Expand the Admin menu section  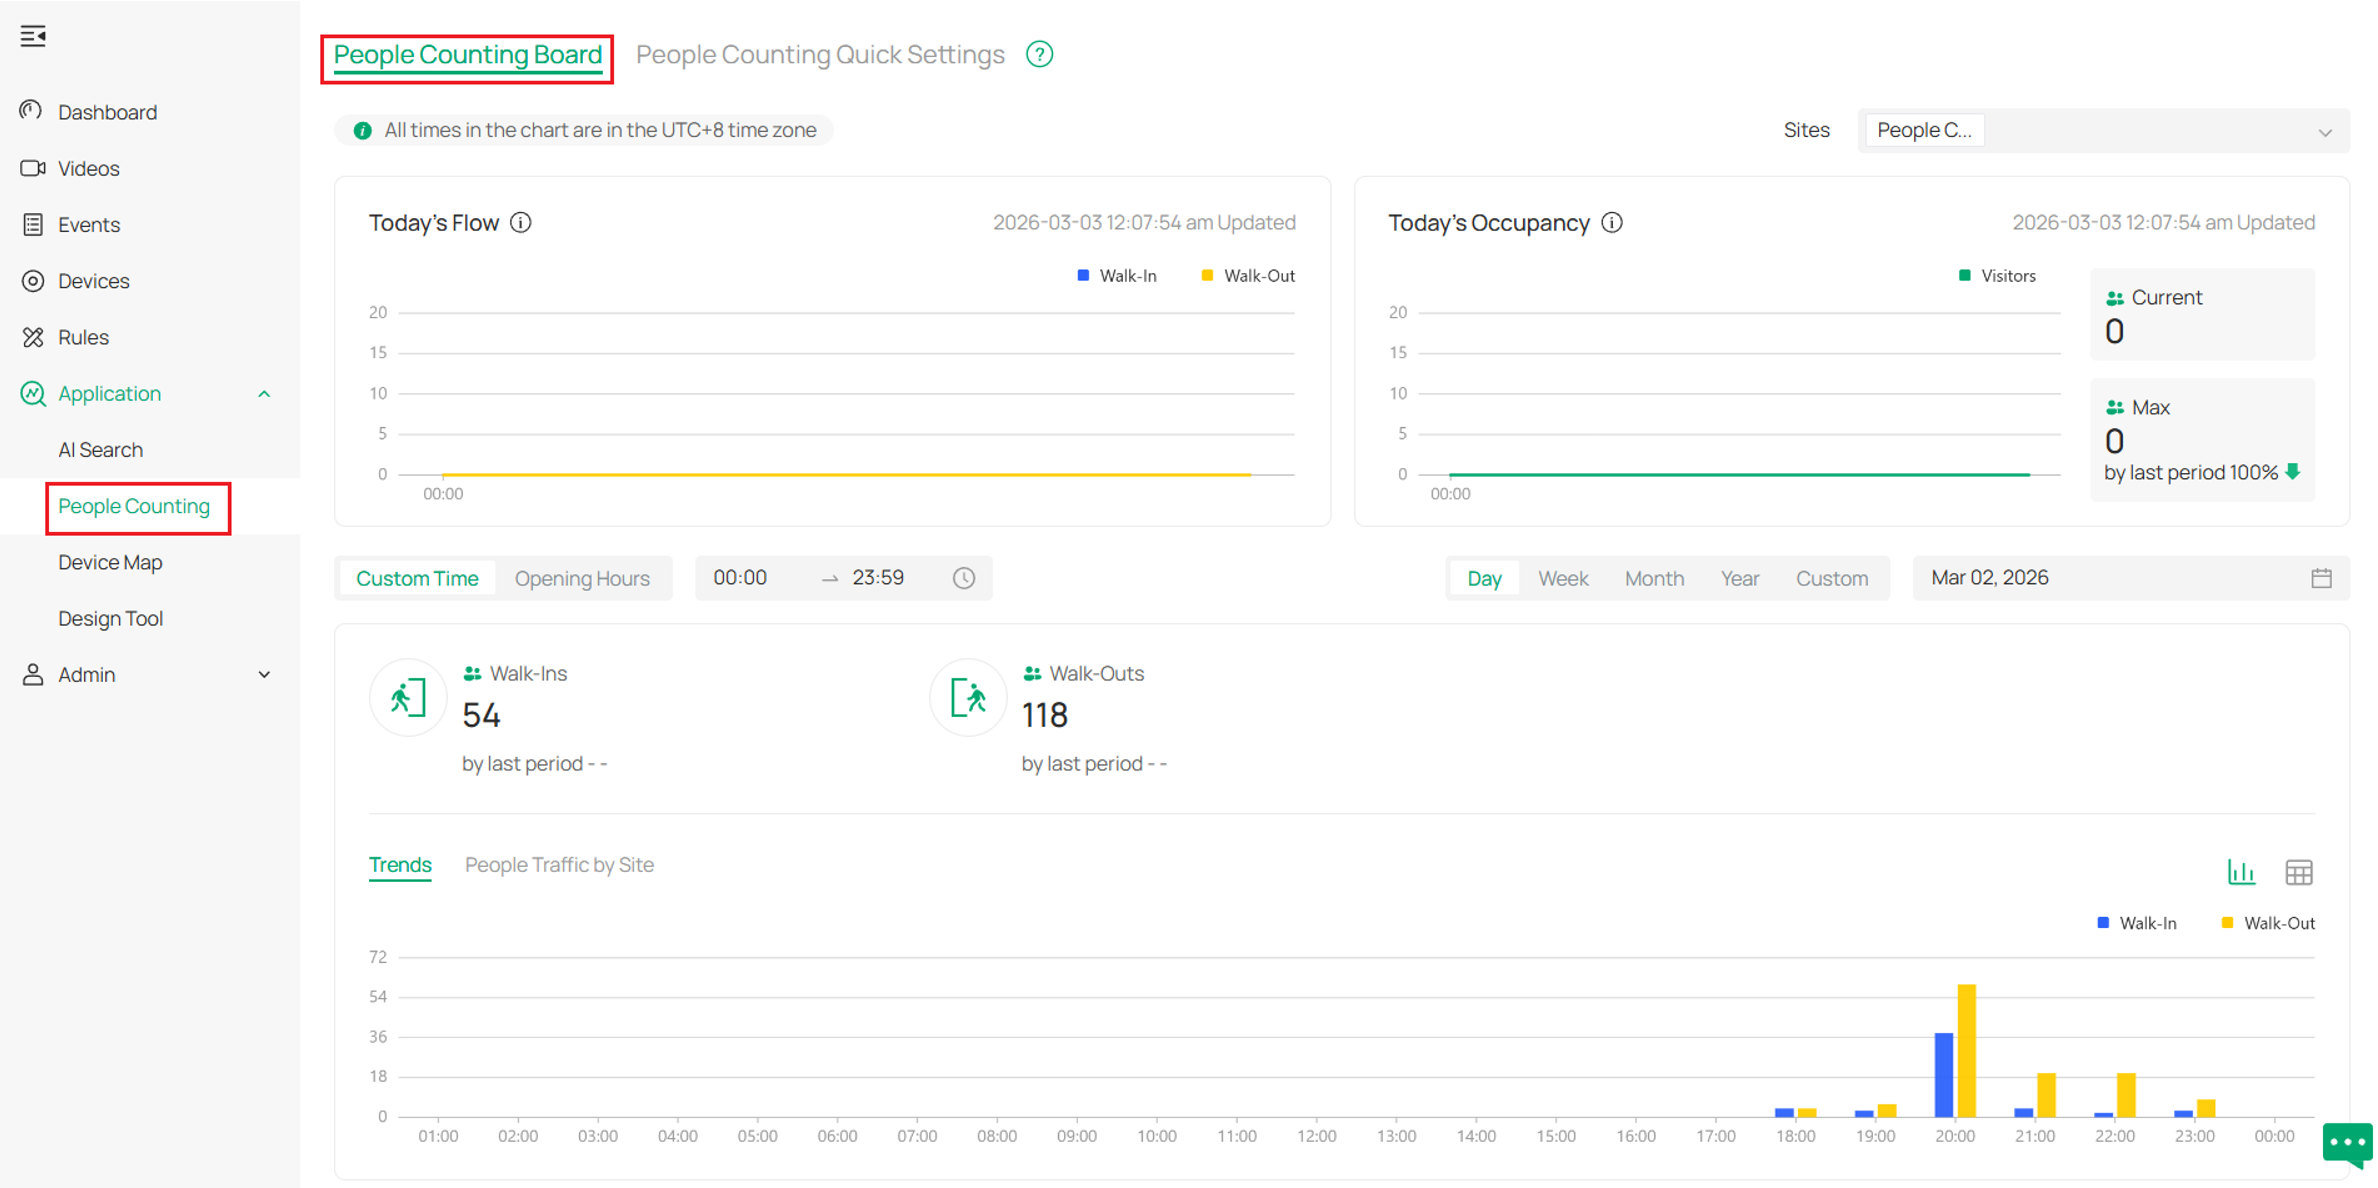[264, 675]
